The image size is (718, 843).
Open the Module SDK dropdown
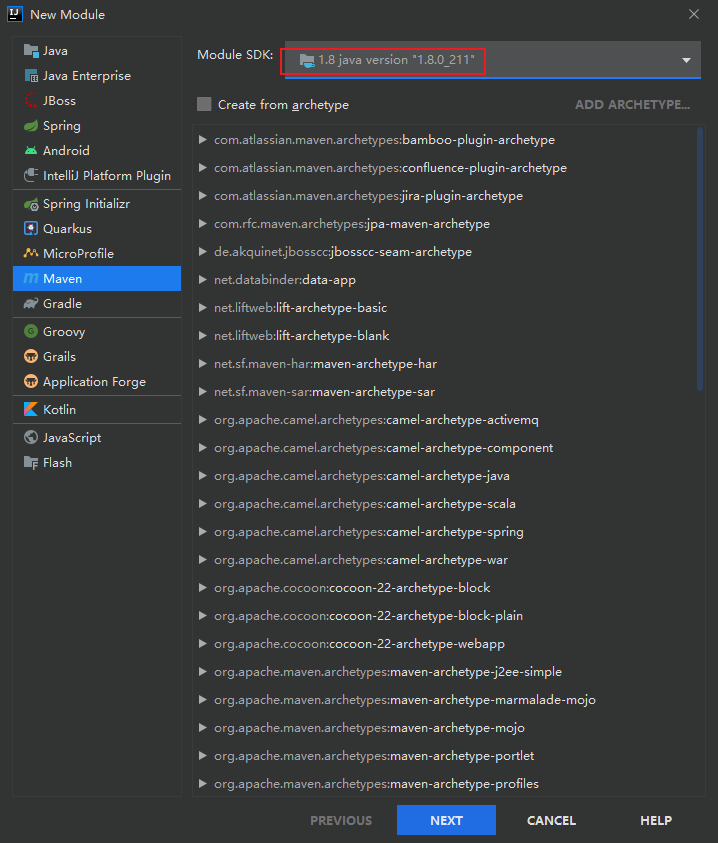[x=686, y=61]
